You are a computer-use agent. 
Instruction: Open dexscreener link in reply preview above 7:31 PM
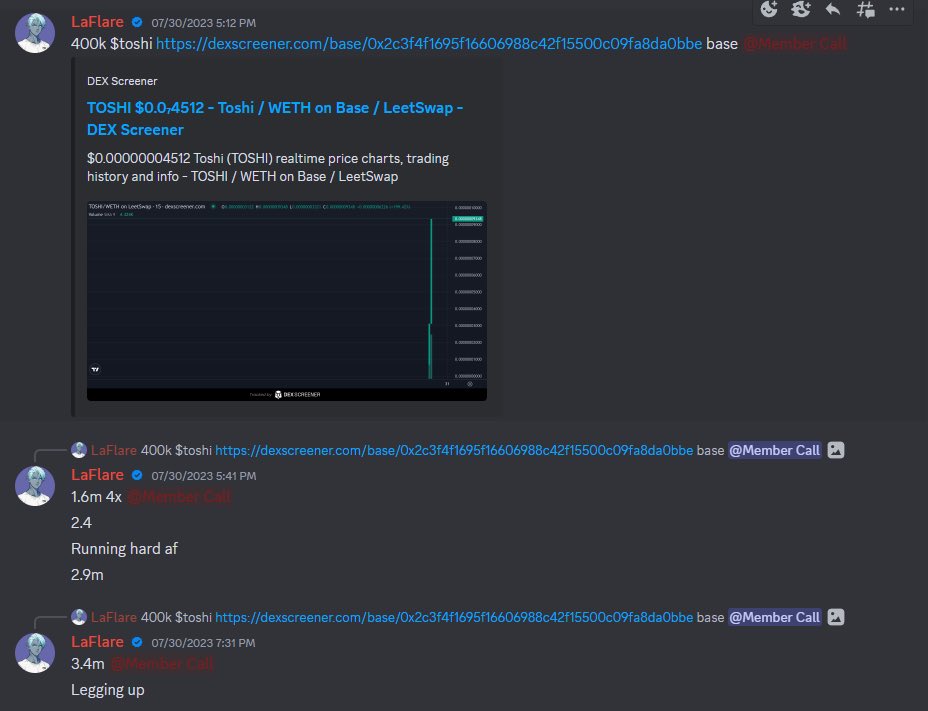[454, 617]
